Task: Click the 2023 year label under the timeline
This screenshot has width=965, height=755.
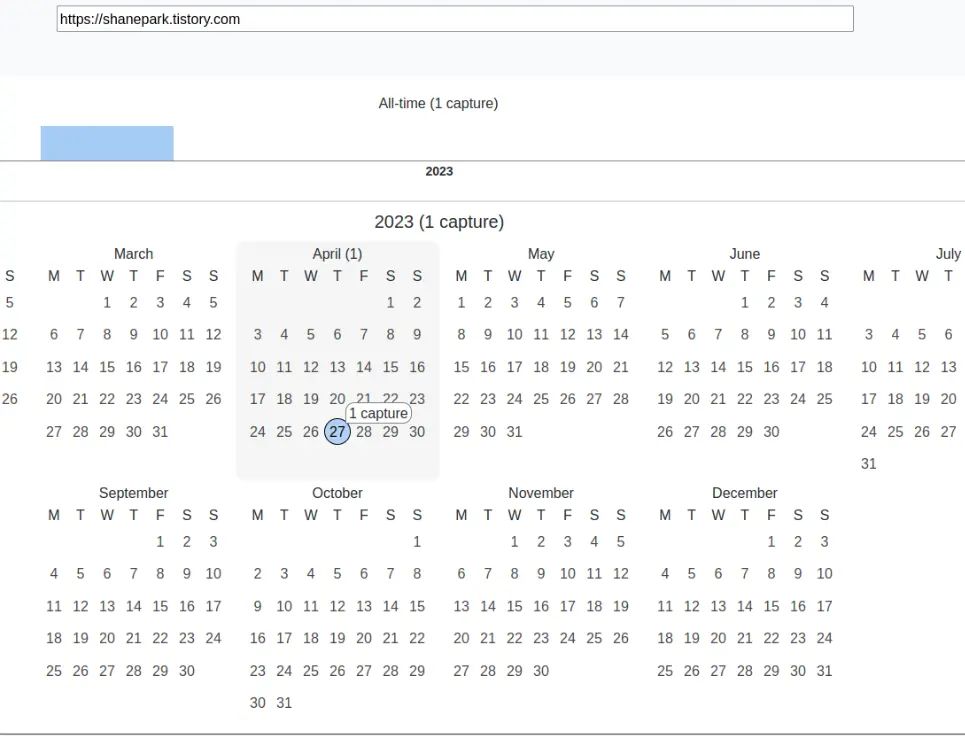Action: pos(439,172)
